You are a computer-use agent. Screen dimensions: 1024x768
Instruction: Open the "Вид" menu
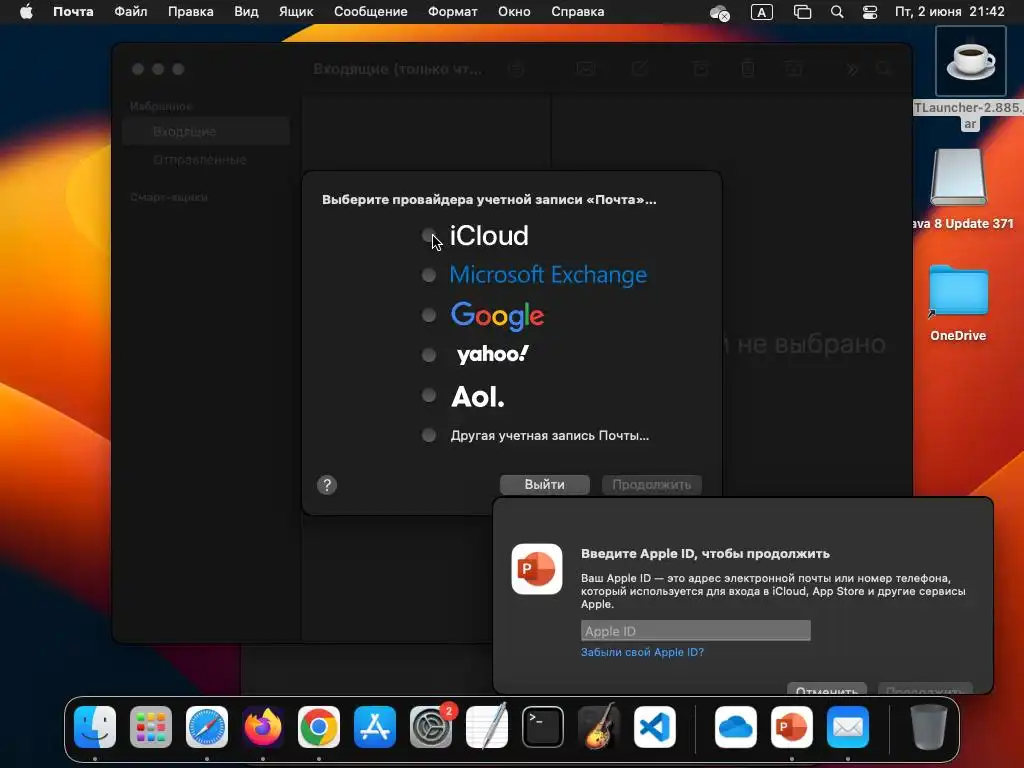[x=246, y=12]
